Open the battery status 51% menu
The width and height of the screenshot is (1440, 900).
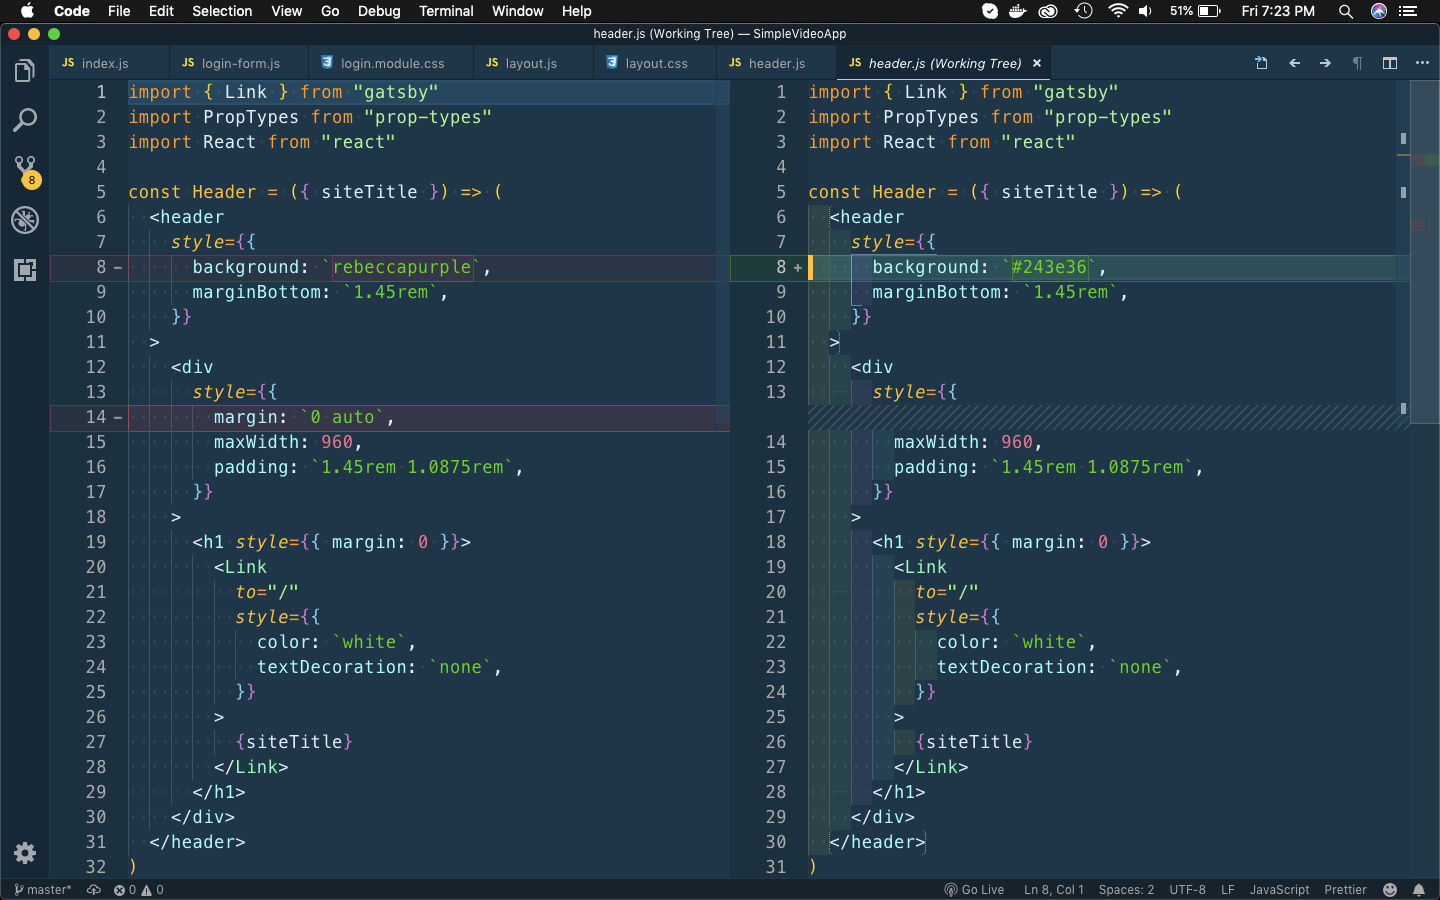pyautogui.click(x=1196, y=11)
